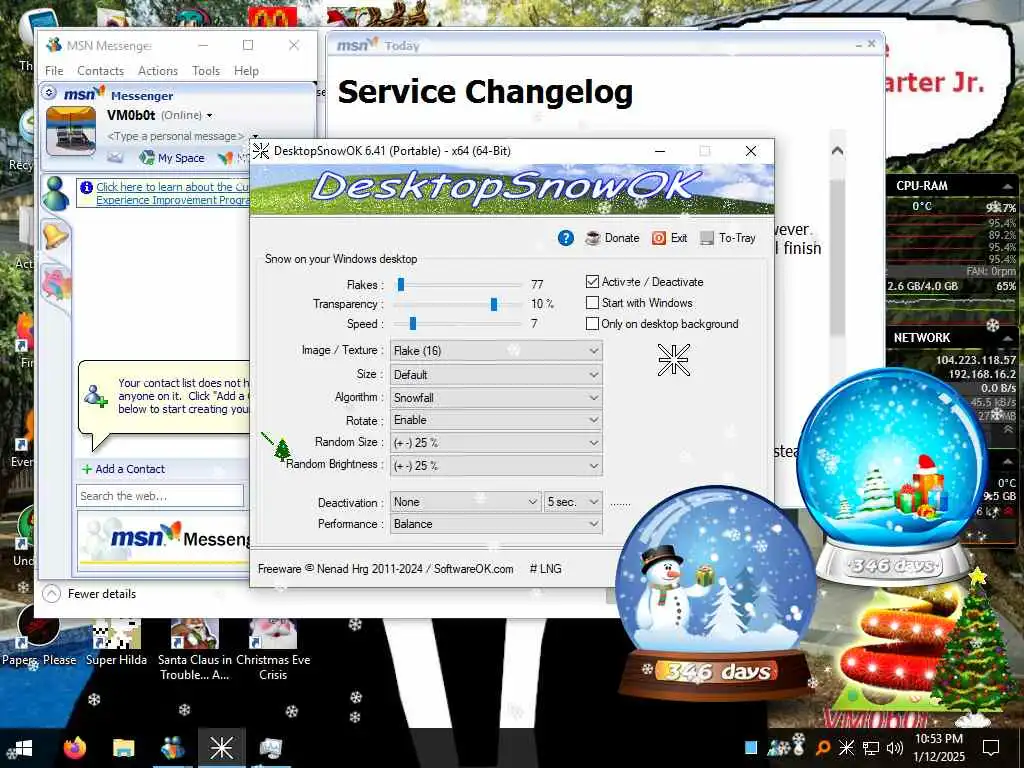Click the snowflake texture preview image
Image resolution: width=1024 pixels, height=768 pixels.
(x=673, y=360)
